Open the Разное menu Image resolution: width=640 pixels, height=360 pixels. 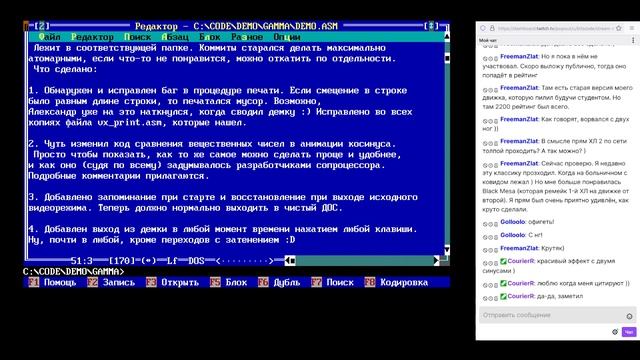247,37
